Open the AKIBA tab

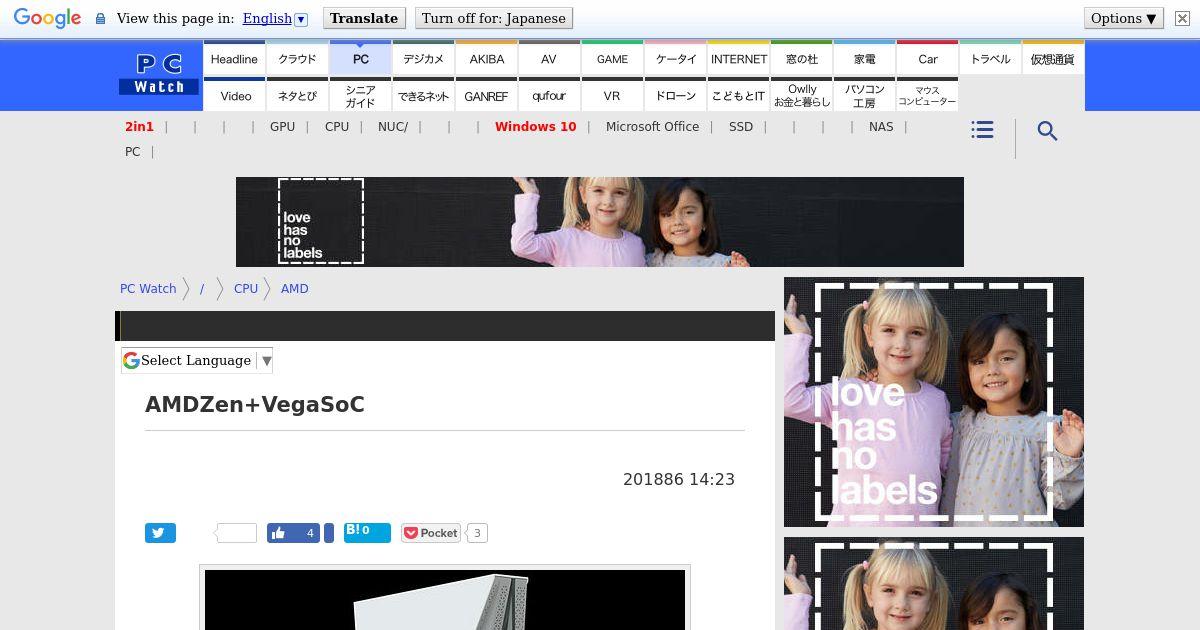487,59
